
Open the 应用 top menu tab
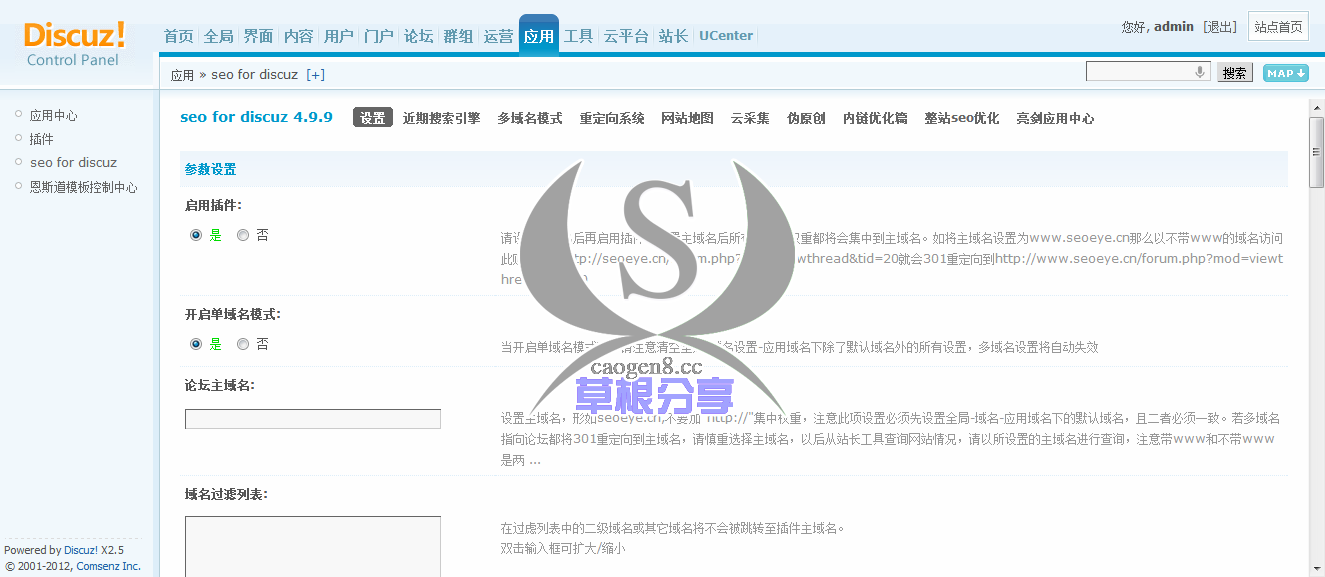[538, 36]
